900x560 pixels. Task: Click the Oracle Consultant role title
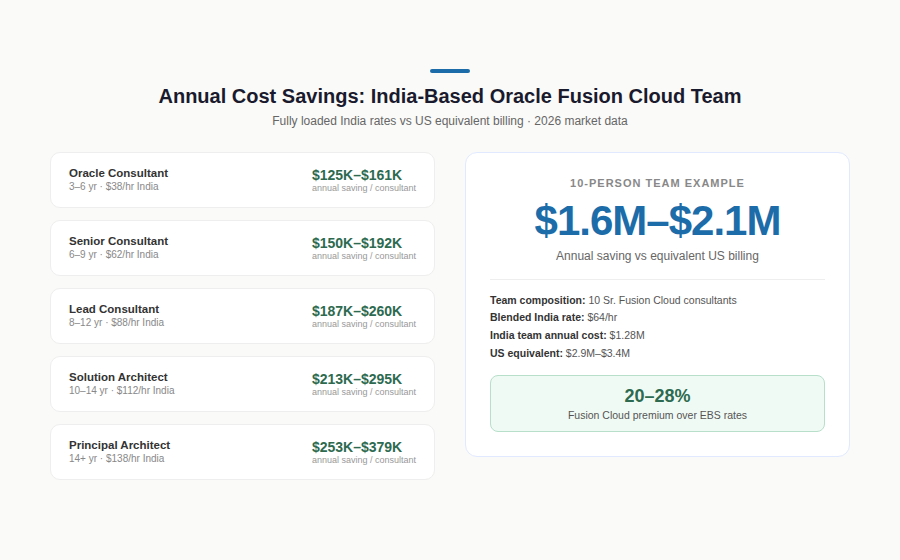click(118, 173)
